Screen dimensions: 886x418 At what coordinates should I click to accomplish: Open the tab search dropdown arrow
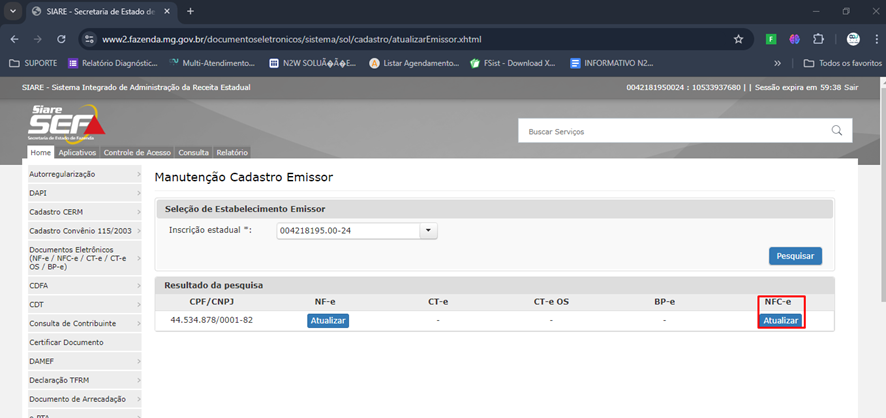click(12, 11)
